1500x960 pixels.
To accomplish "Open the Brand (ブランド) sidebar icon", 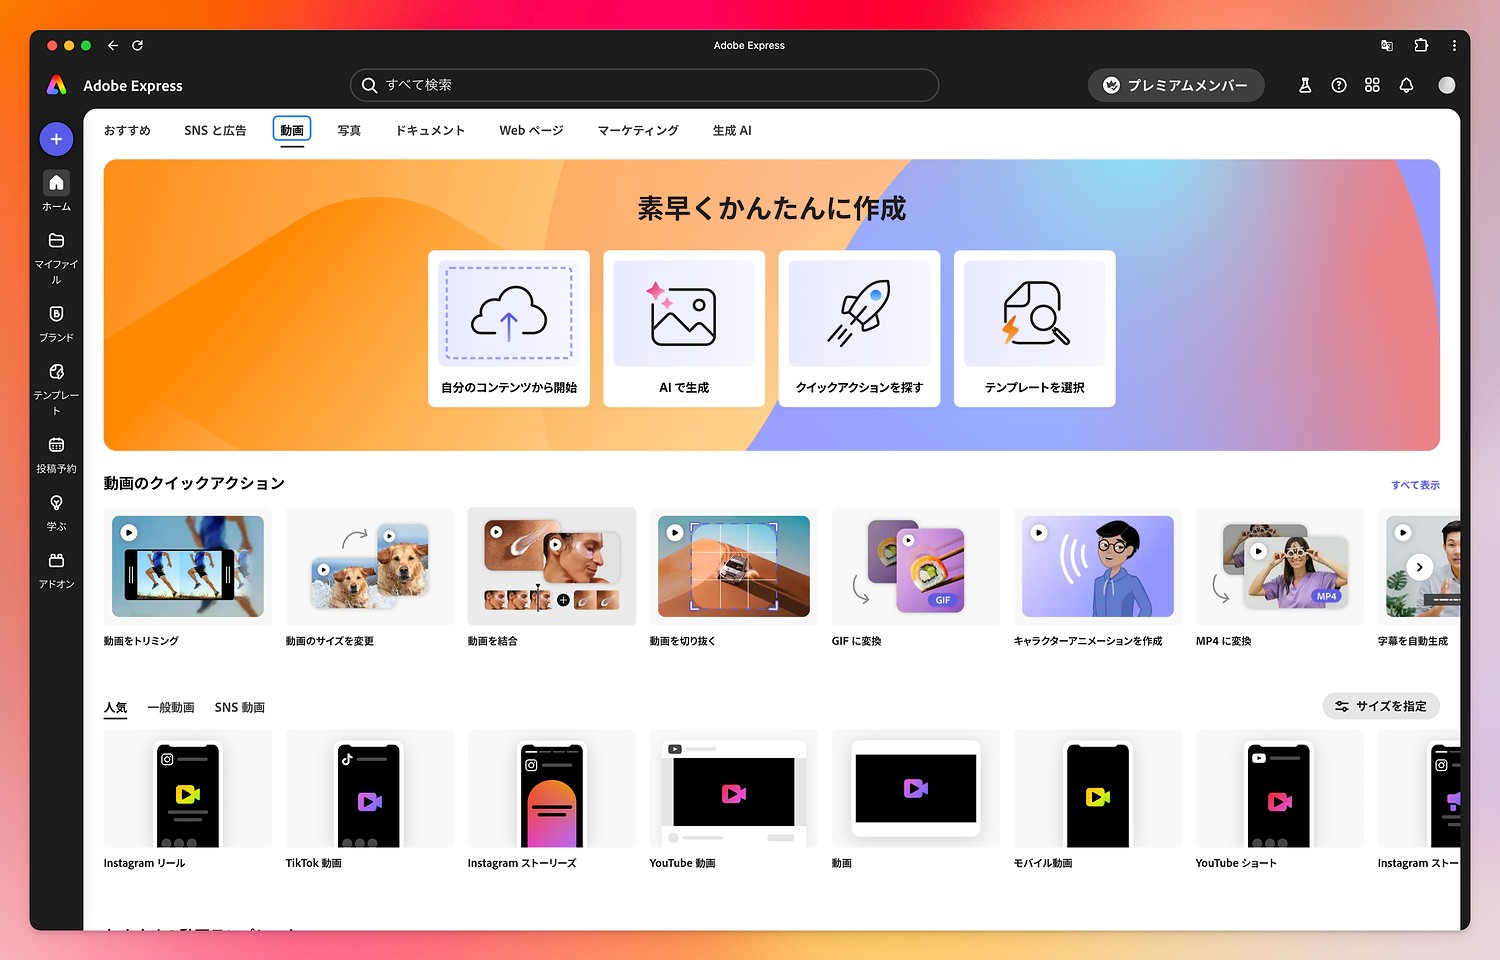I will [56, 314].
